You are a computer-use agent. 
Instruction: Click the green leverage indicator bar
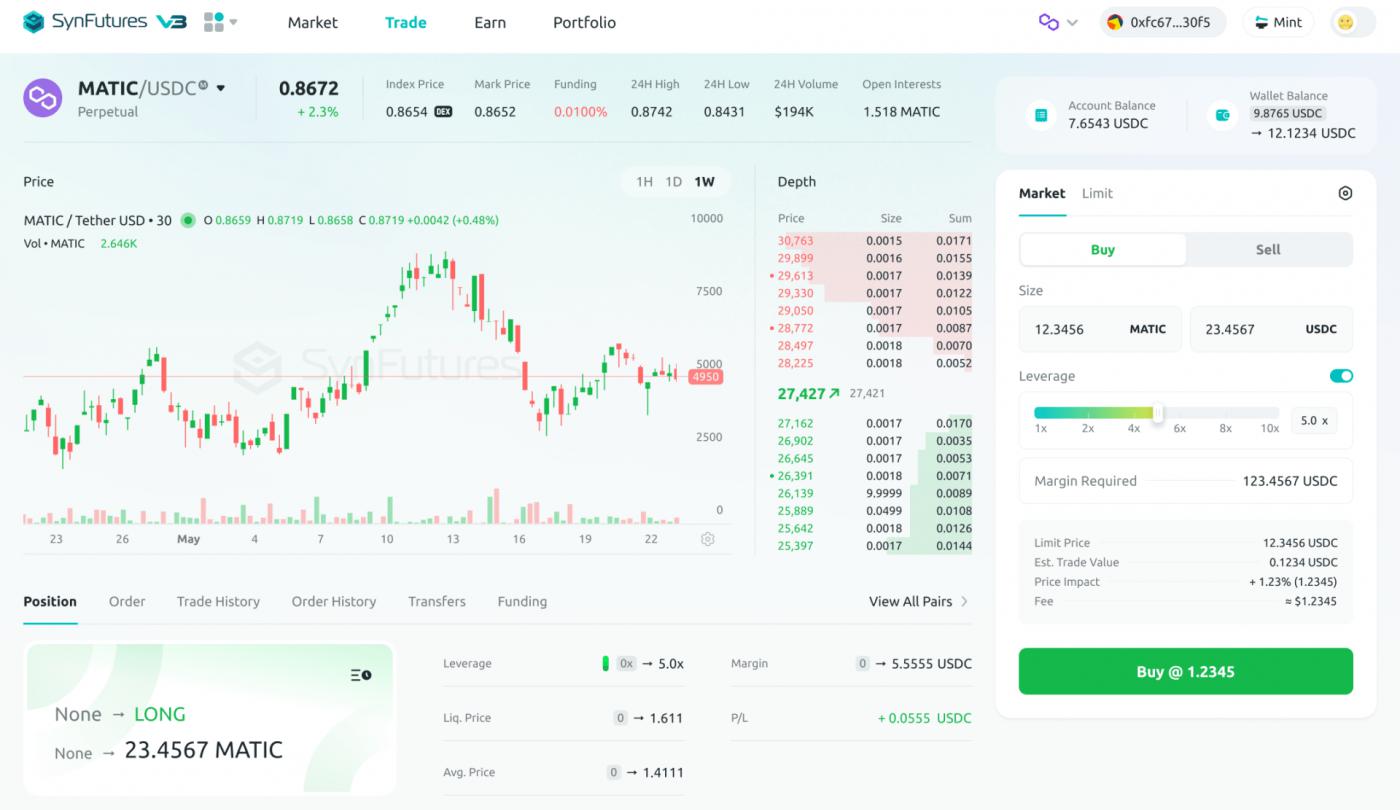[x=605, y=664]
